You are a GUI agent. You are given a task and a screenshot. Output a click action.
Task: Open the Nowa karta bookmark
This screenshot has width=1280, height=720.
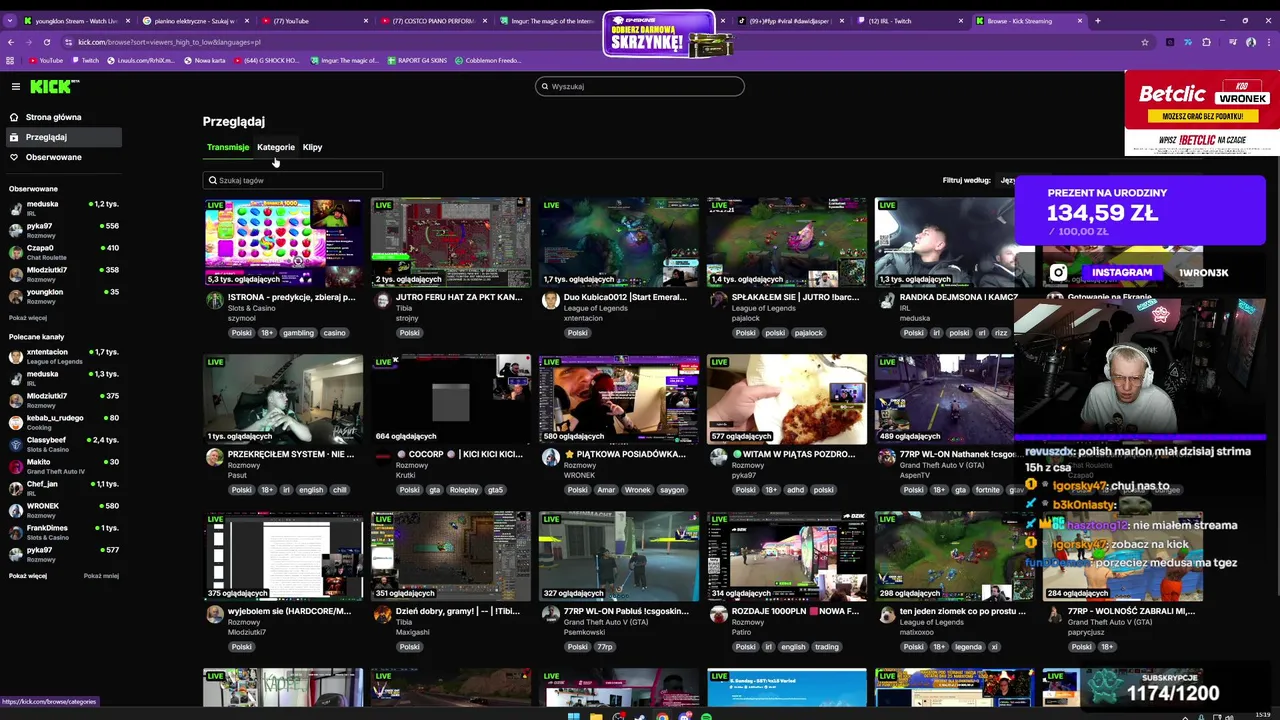click(204, 60)
